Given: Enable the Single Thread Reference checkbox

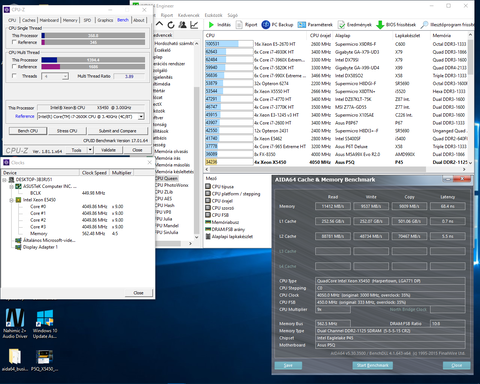Looking at the screenshot, I should [x=14, y=42].
